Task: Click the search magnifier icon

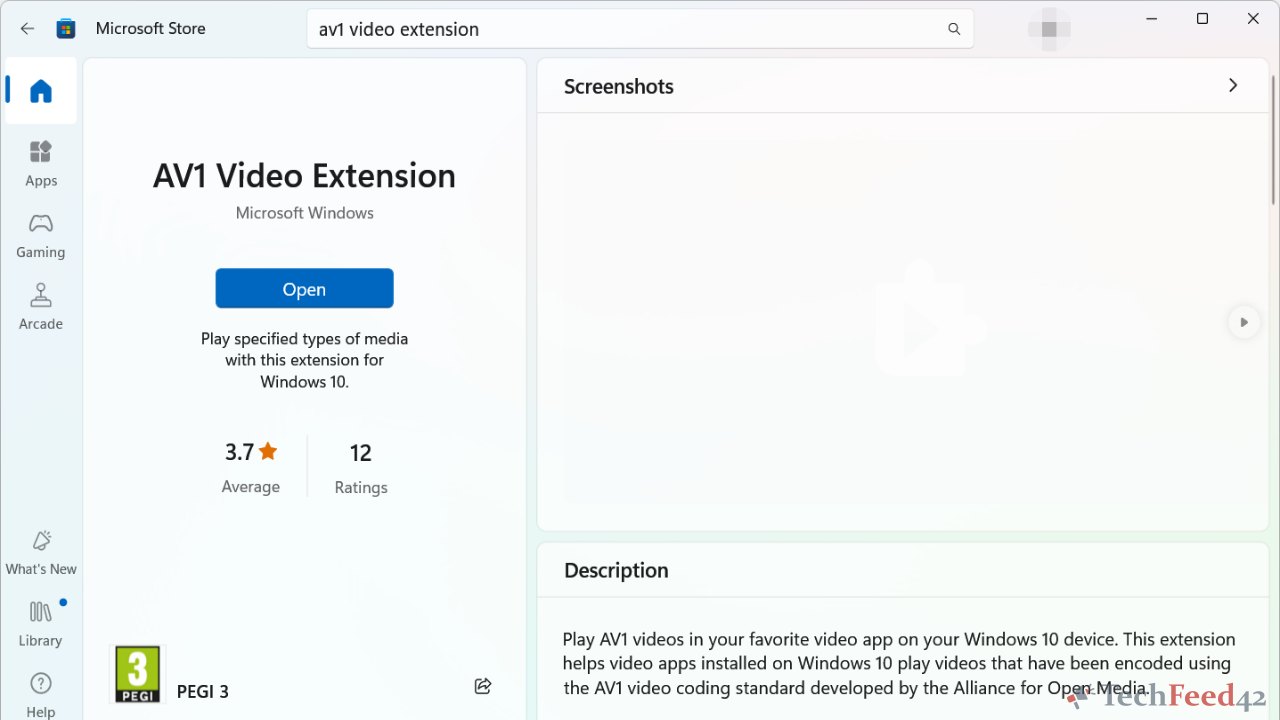Action: [954, 29]
